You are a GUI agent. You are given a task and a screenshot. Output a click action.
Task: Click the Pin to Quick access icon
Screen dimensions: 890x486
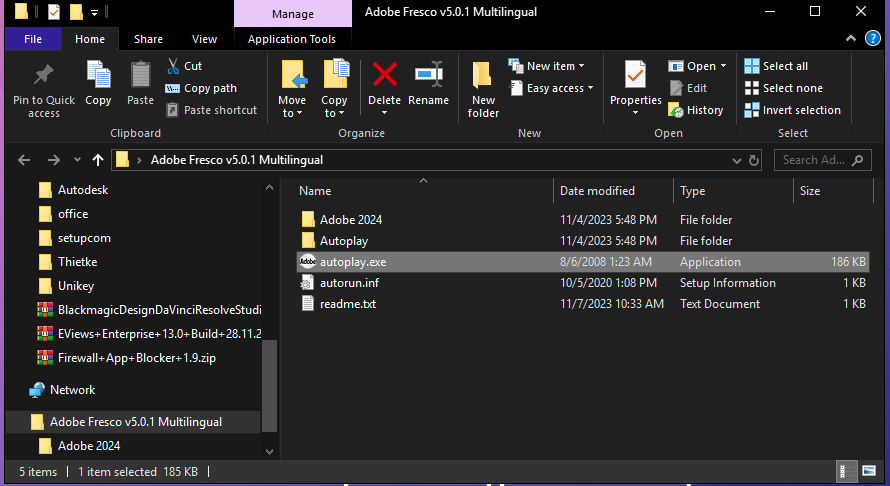tap(43, 76)
